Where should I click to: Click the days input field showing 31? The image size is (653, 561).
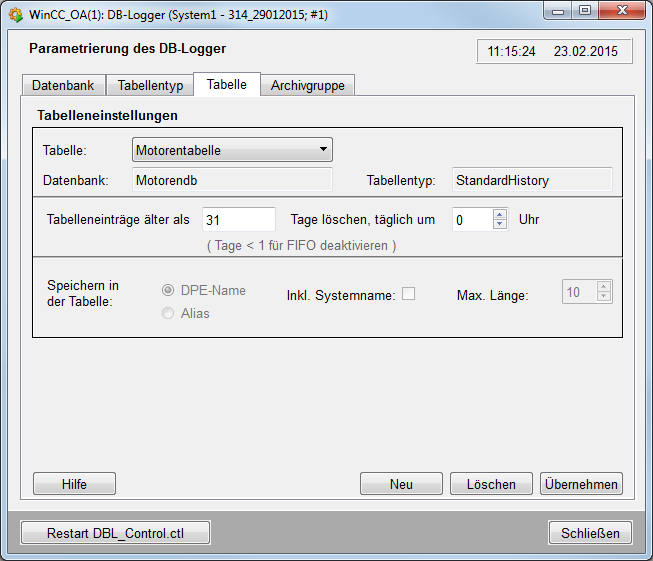click(x=239, y=219)
